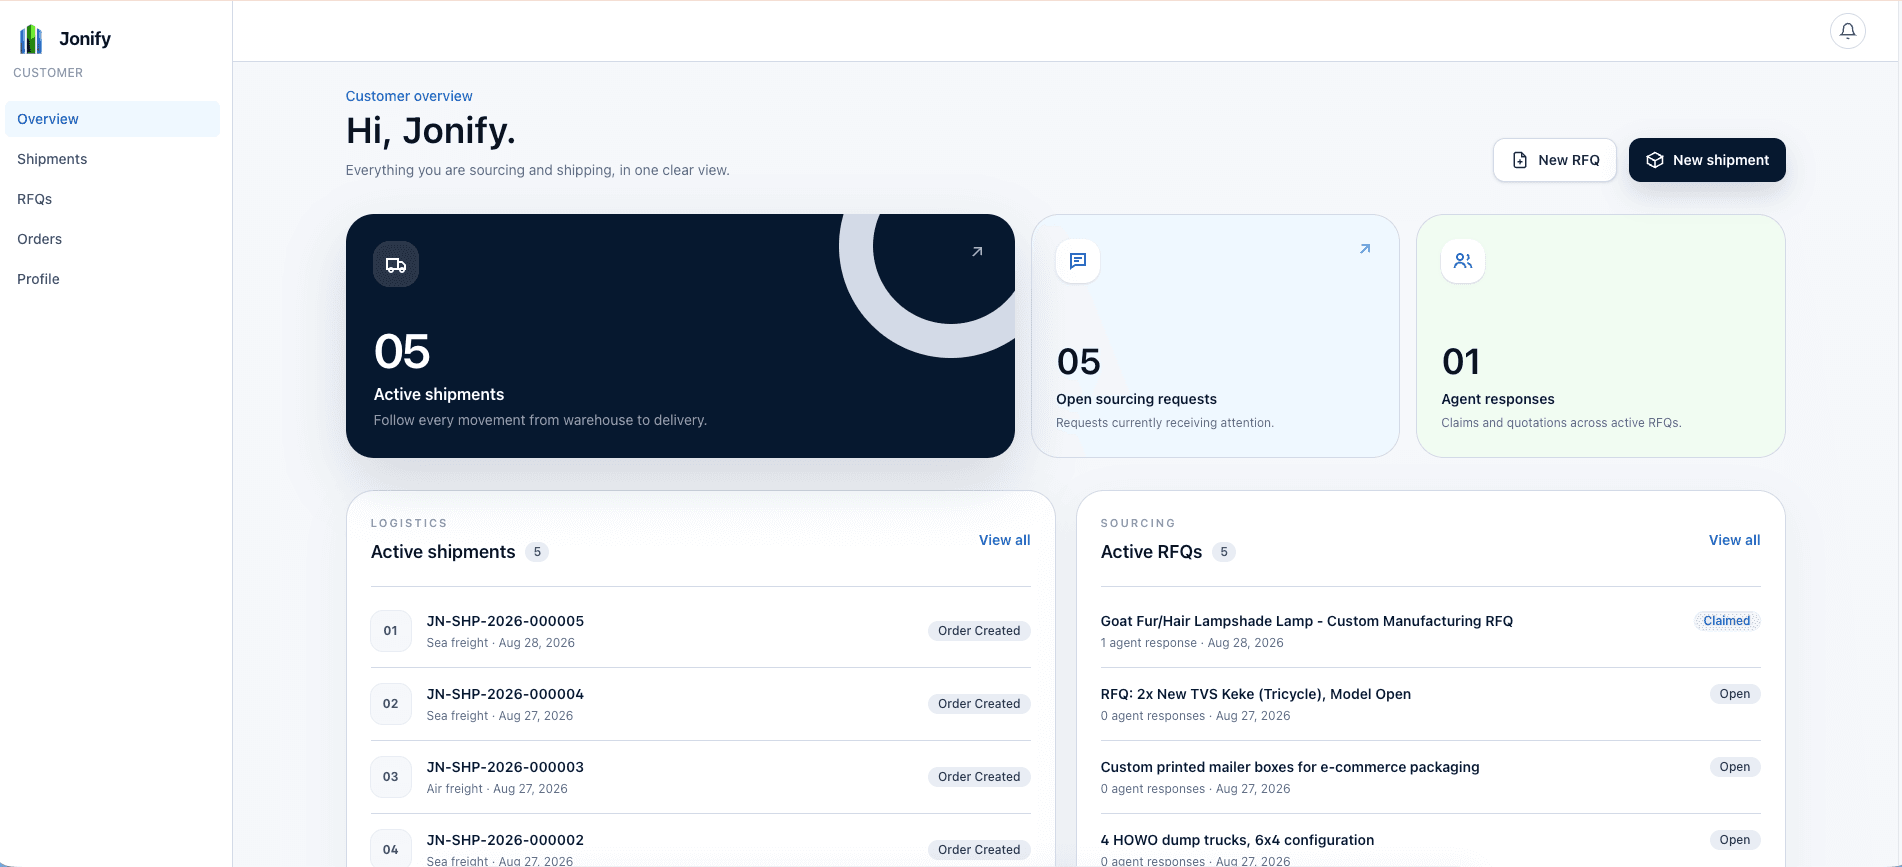Image resolution: width=1902 pixels, height=867 pixels.
Task: Create a New shipment
Action: pyautogui.click(x=1707, y=160)
